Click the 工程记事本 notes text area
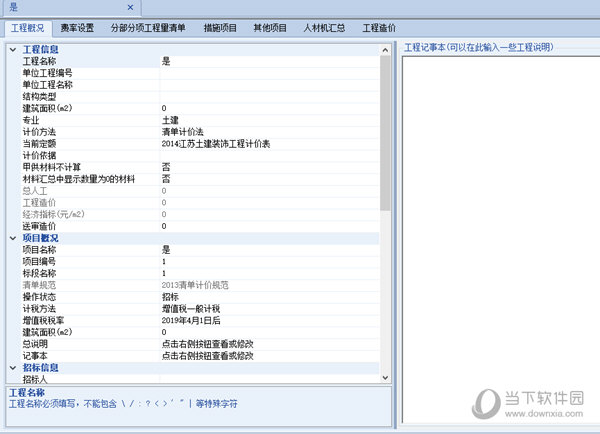600x434 pixels. [x=501, y=240]
